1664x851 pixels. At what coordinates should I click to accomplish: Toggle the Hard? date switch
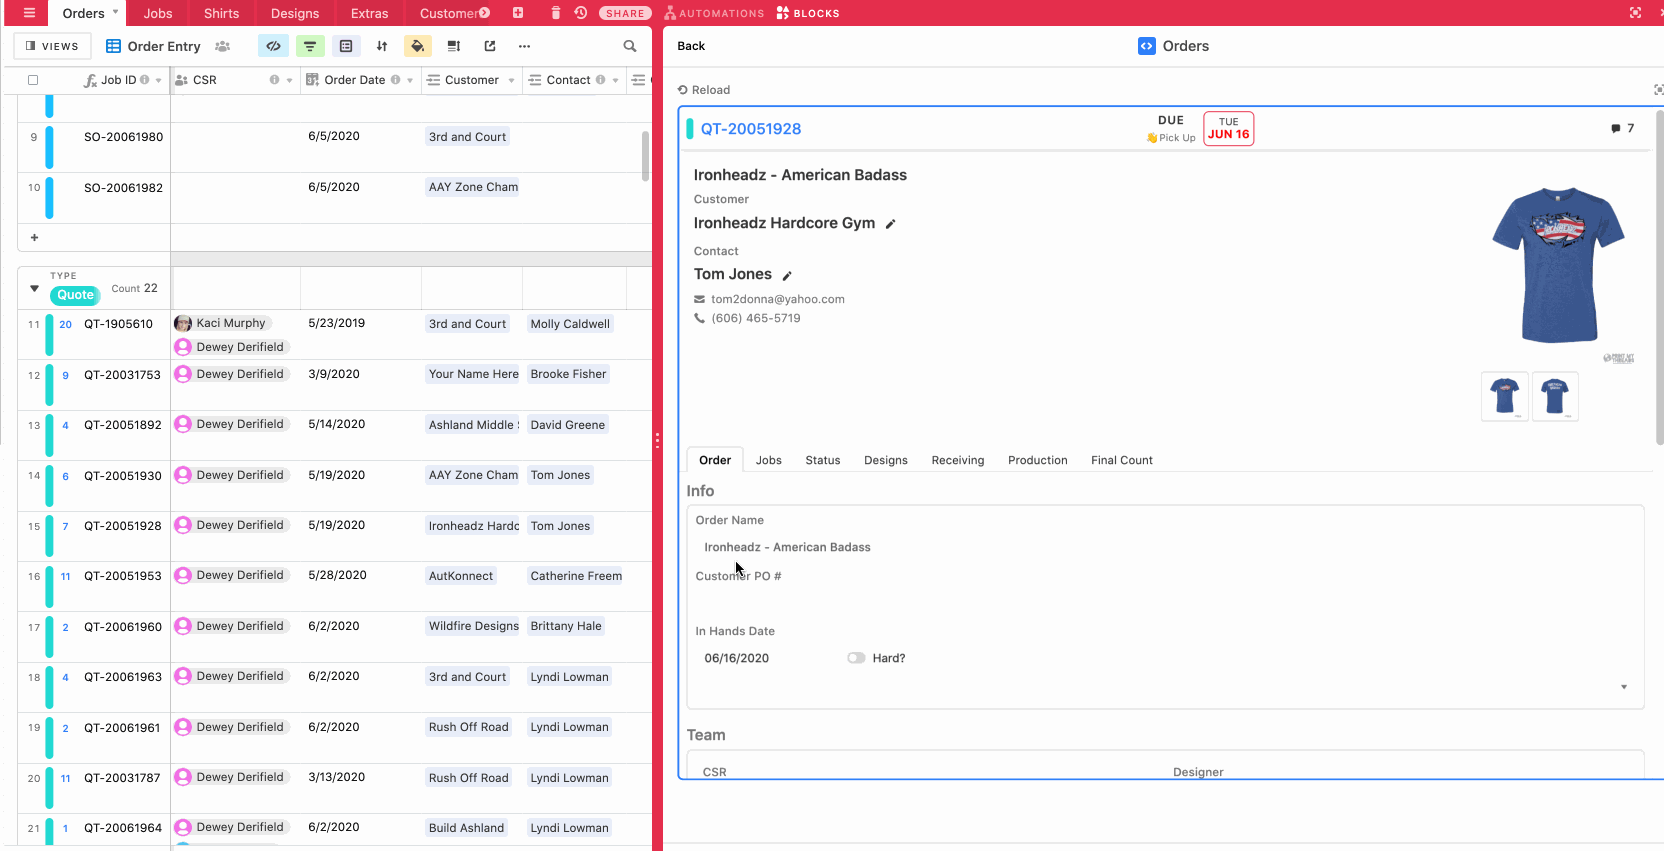(x=856, y=658)
